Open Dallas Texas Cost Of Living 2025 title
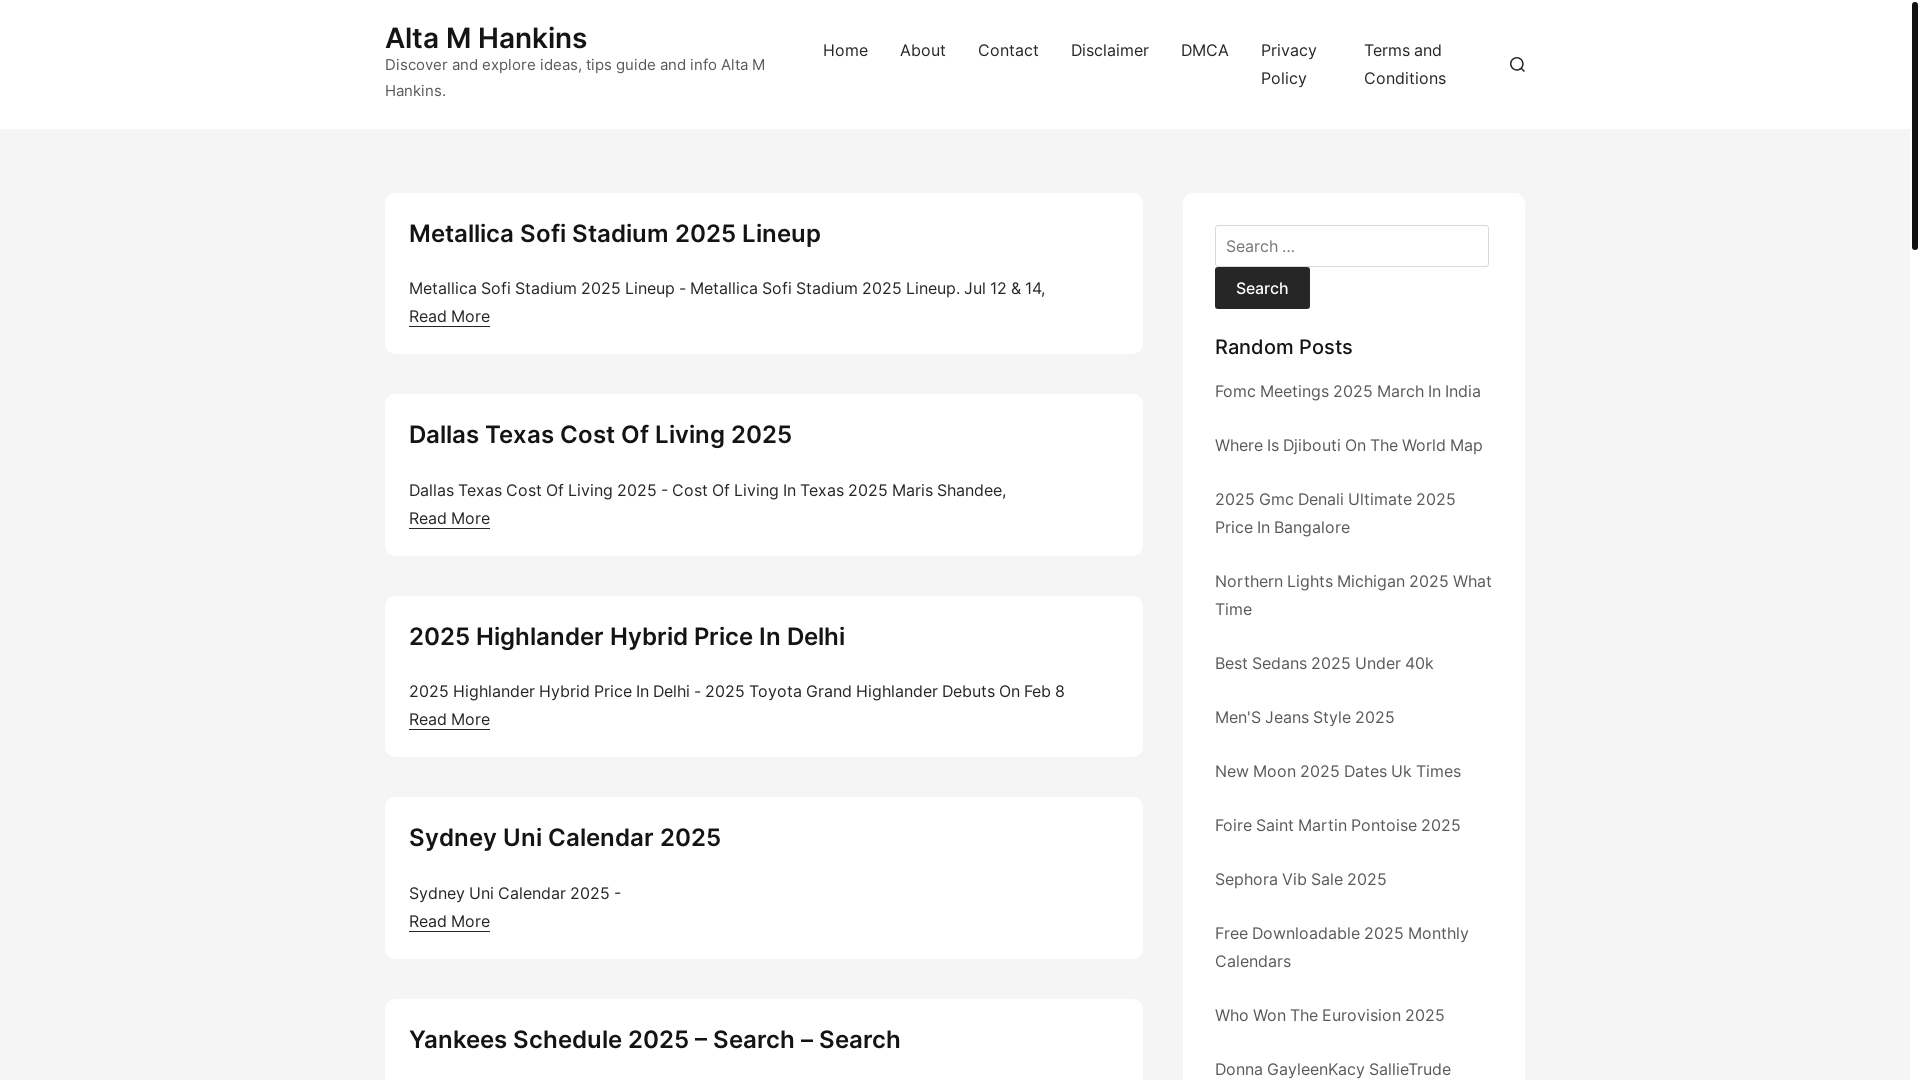The width and height of the screenshot is (1920, 1080). click(600, 435)
